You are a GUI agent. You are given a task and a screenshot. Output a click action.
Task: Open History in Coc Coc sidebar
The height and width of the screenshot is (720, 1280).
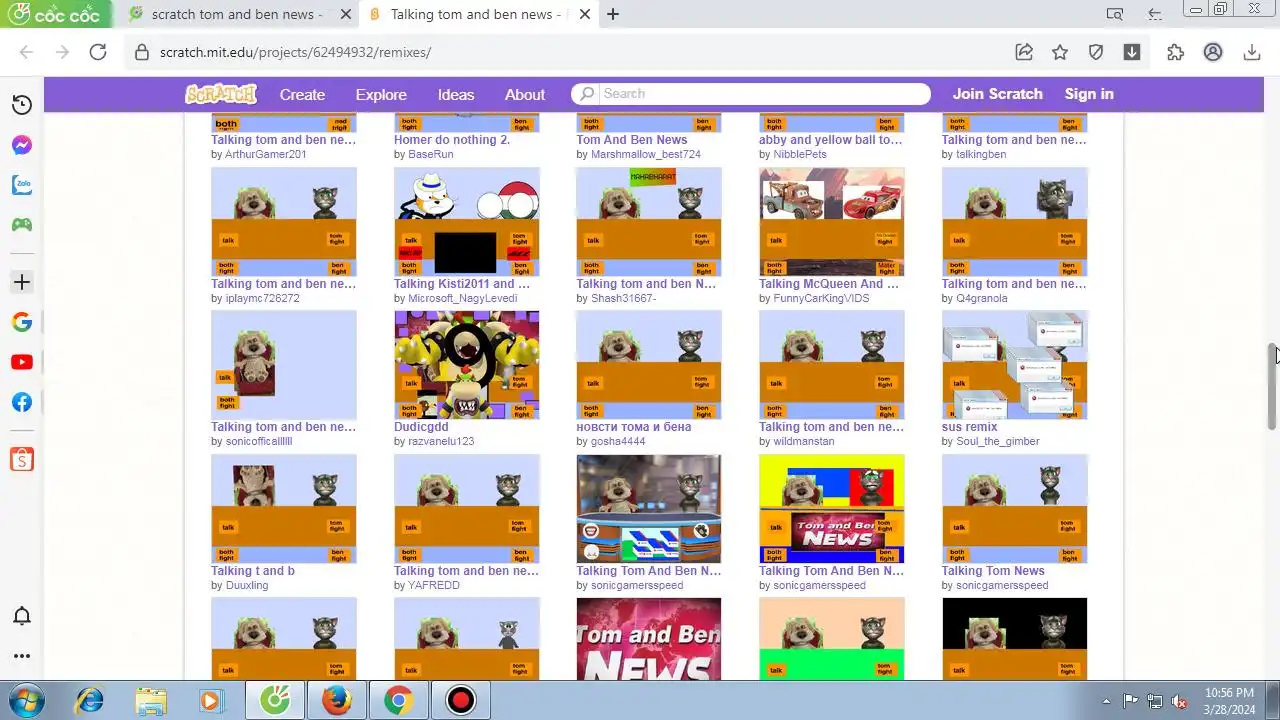(22, 105)
